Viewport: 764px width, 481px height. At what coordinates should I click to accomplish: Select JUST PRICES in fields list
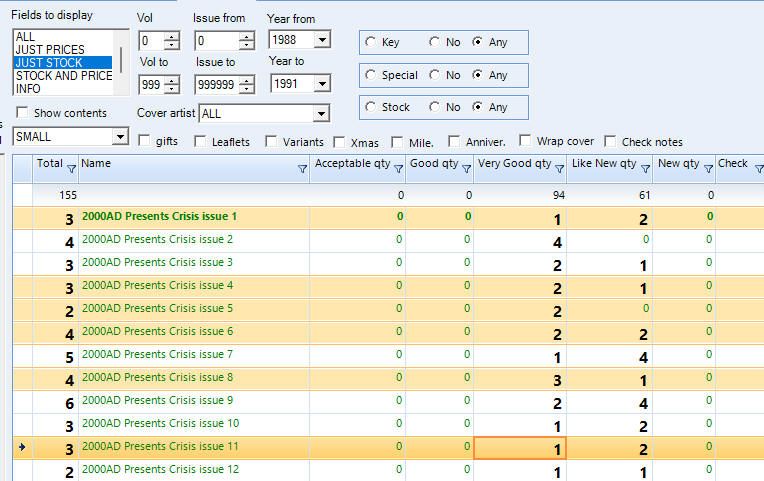(x=63, y=50)
